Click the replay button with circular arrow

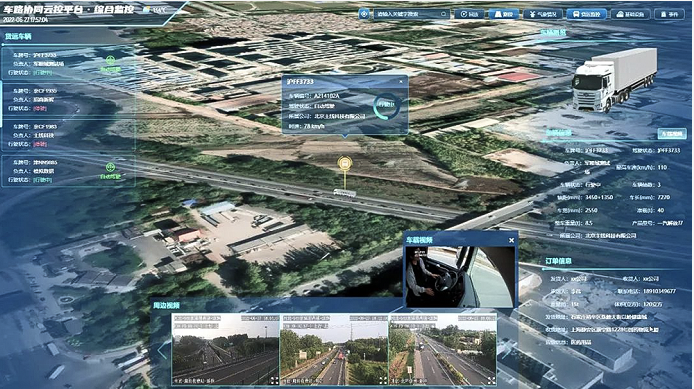pos(469,14)
